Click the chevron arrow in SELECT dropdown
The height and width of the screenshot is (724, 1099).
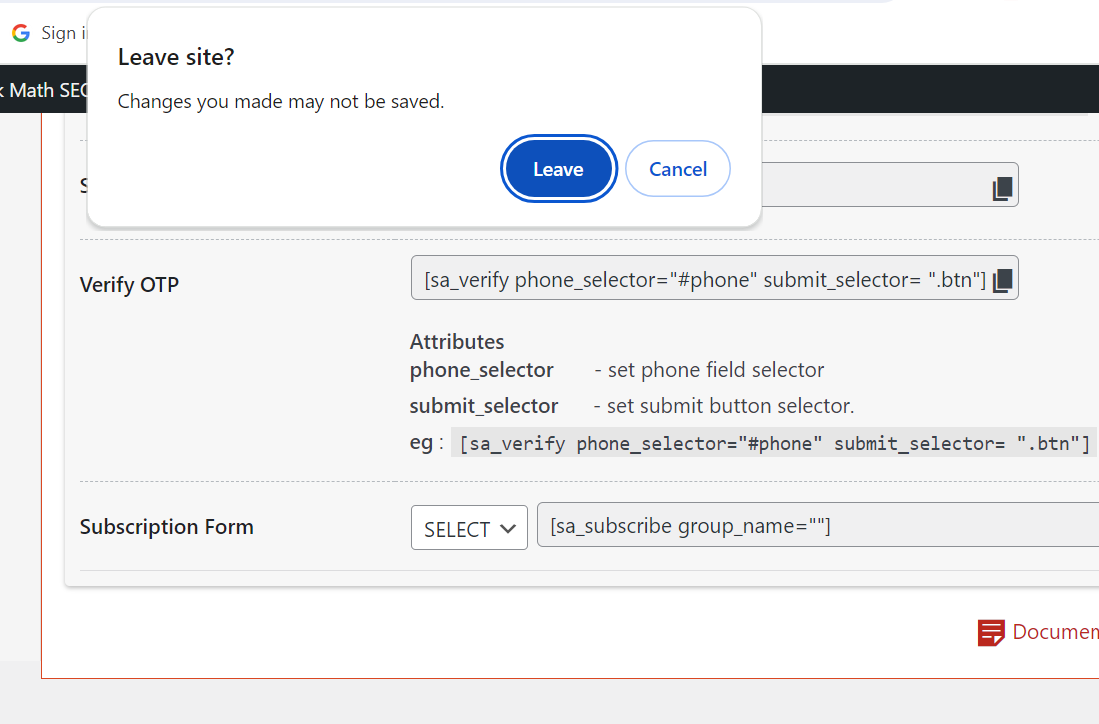[x=508, y=529]
